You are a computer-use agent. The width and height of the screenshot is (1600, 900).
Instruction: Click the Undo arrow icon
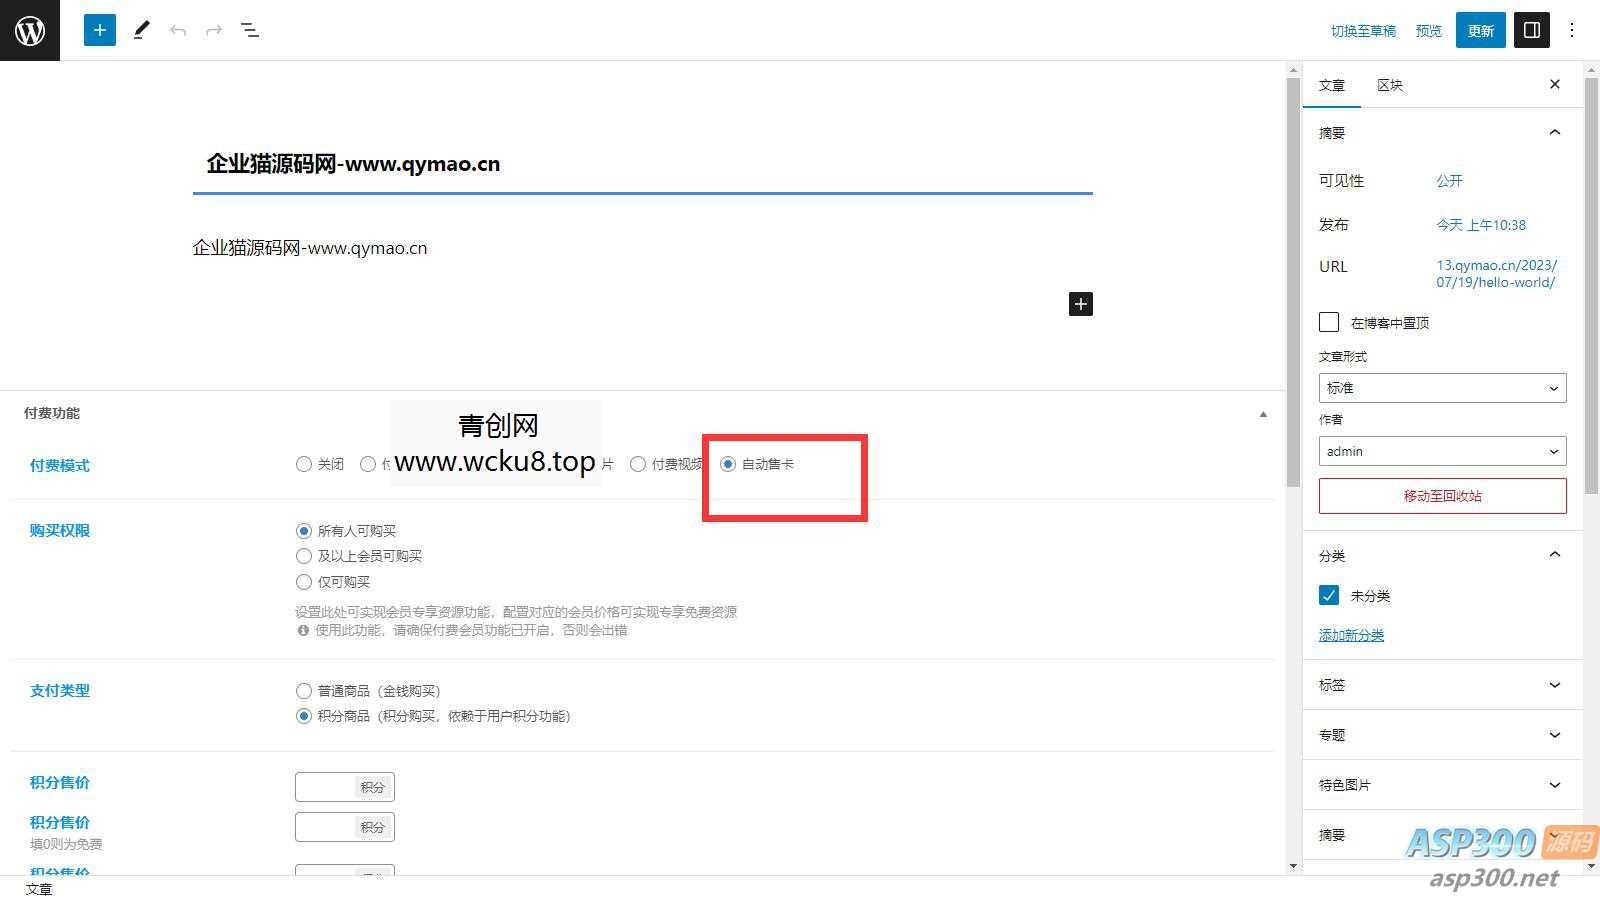[178, 30]
